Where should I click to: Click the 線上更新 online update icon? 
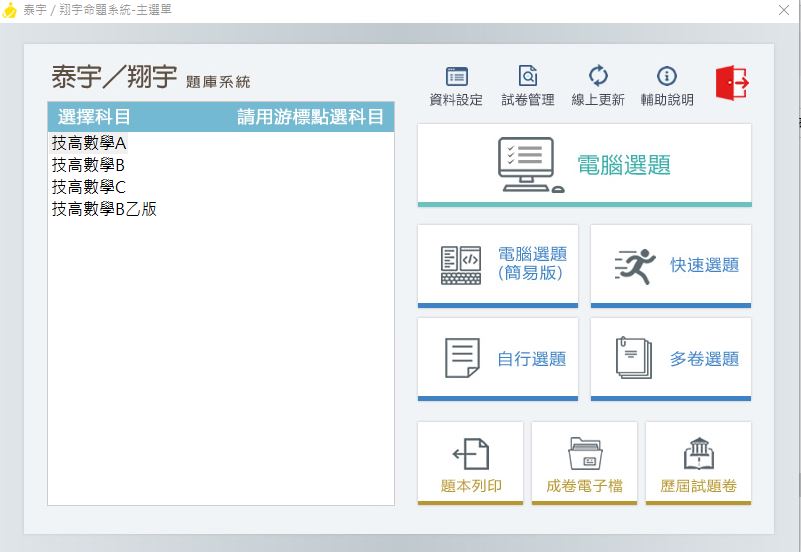pos(597,86)
